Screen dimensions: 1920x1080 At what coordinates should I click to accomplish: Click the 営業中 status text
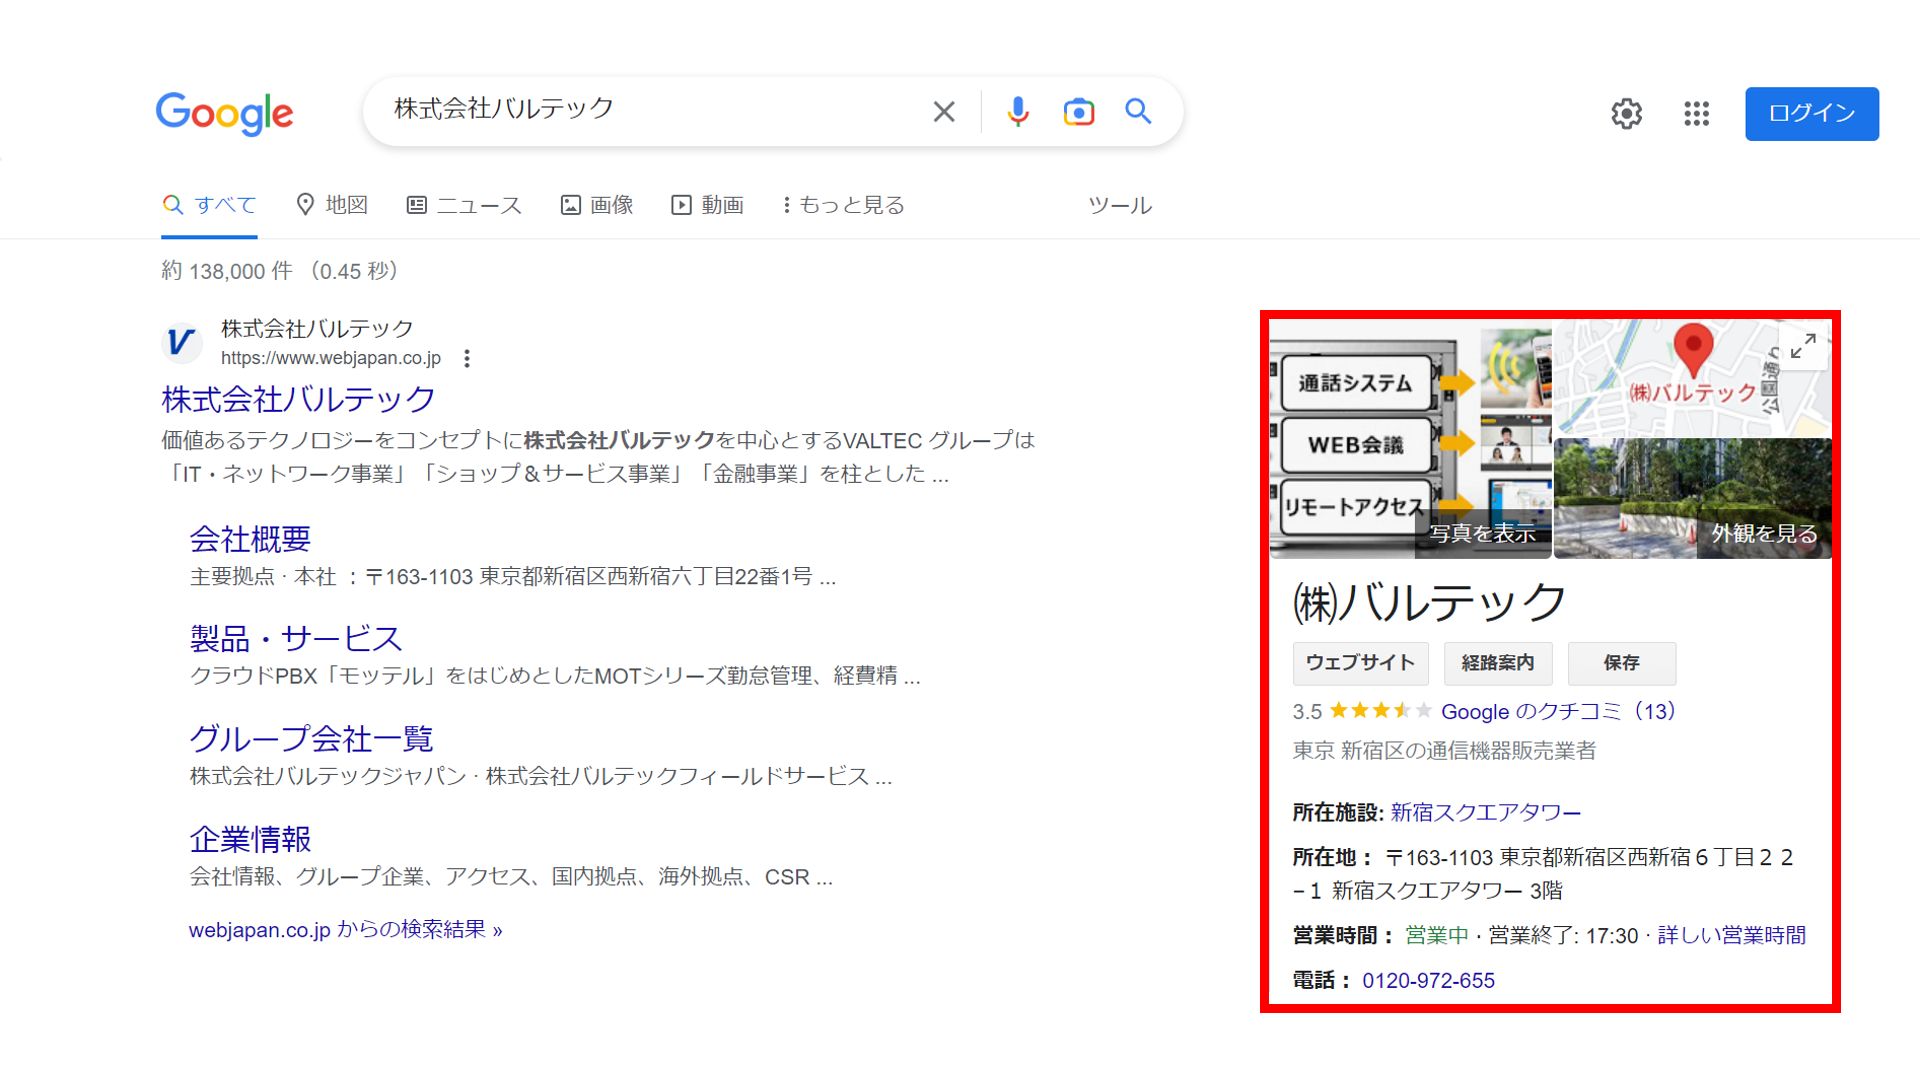click(1436, 936)
